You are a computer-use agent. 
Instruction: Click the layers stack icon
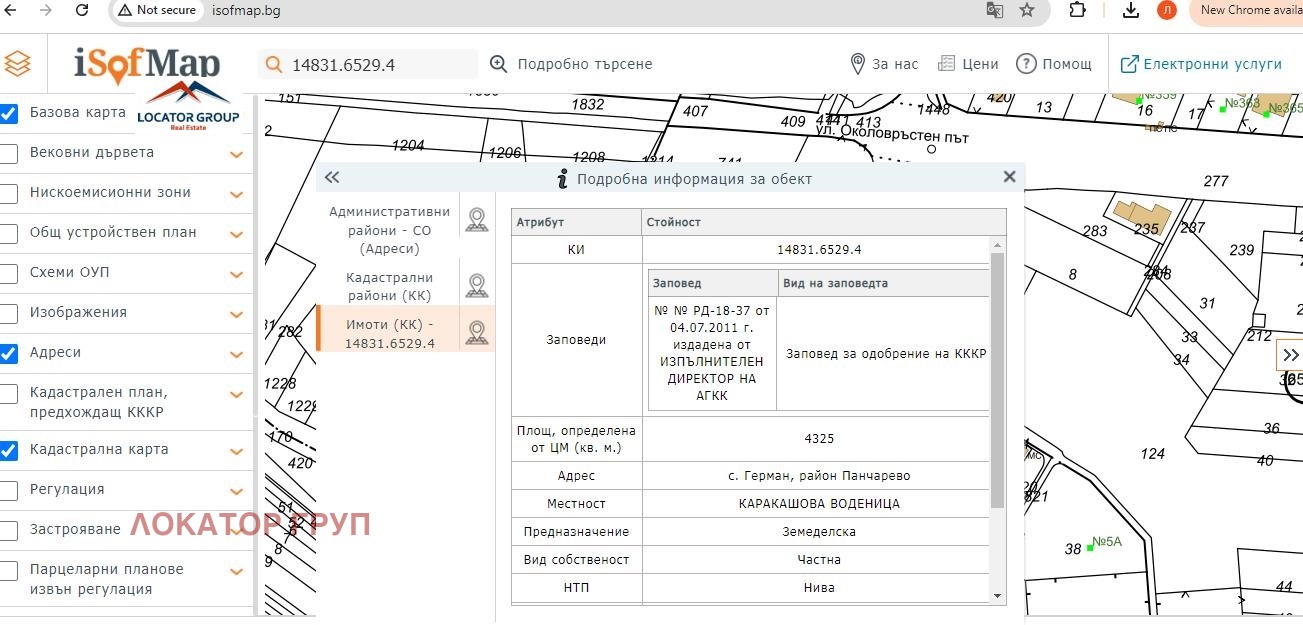[x=18, y=64]
